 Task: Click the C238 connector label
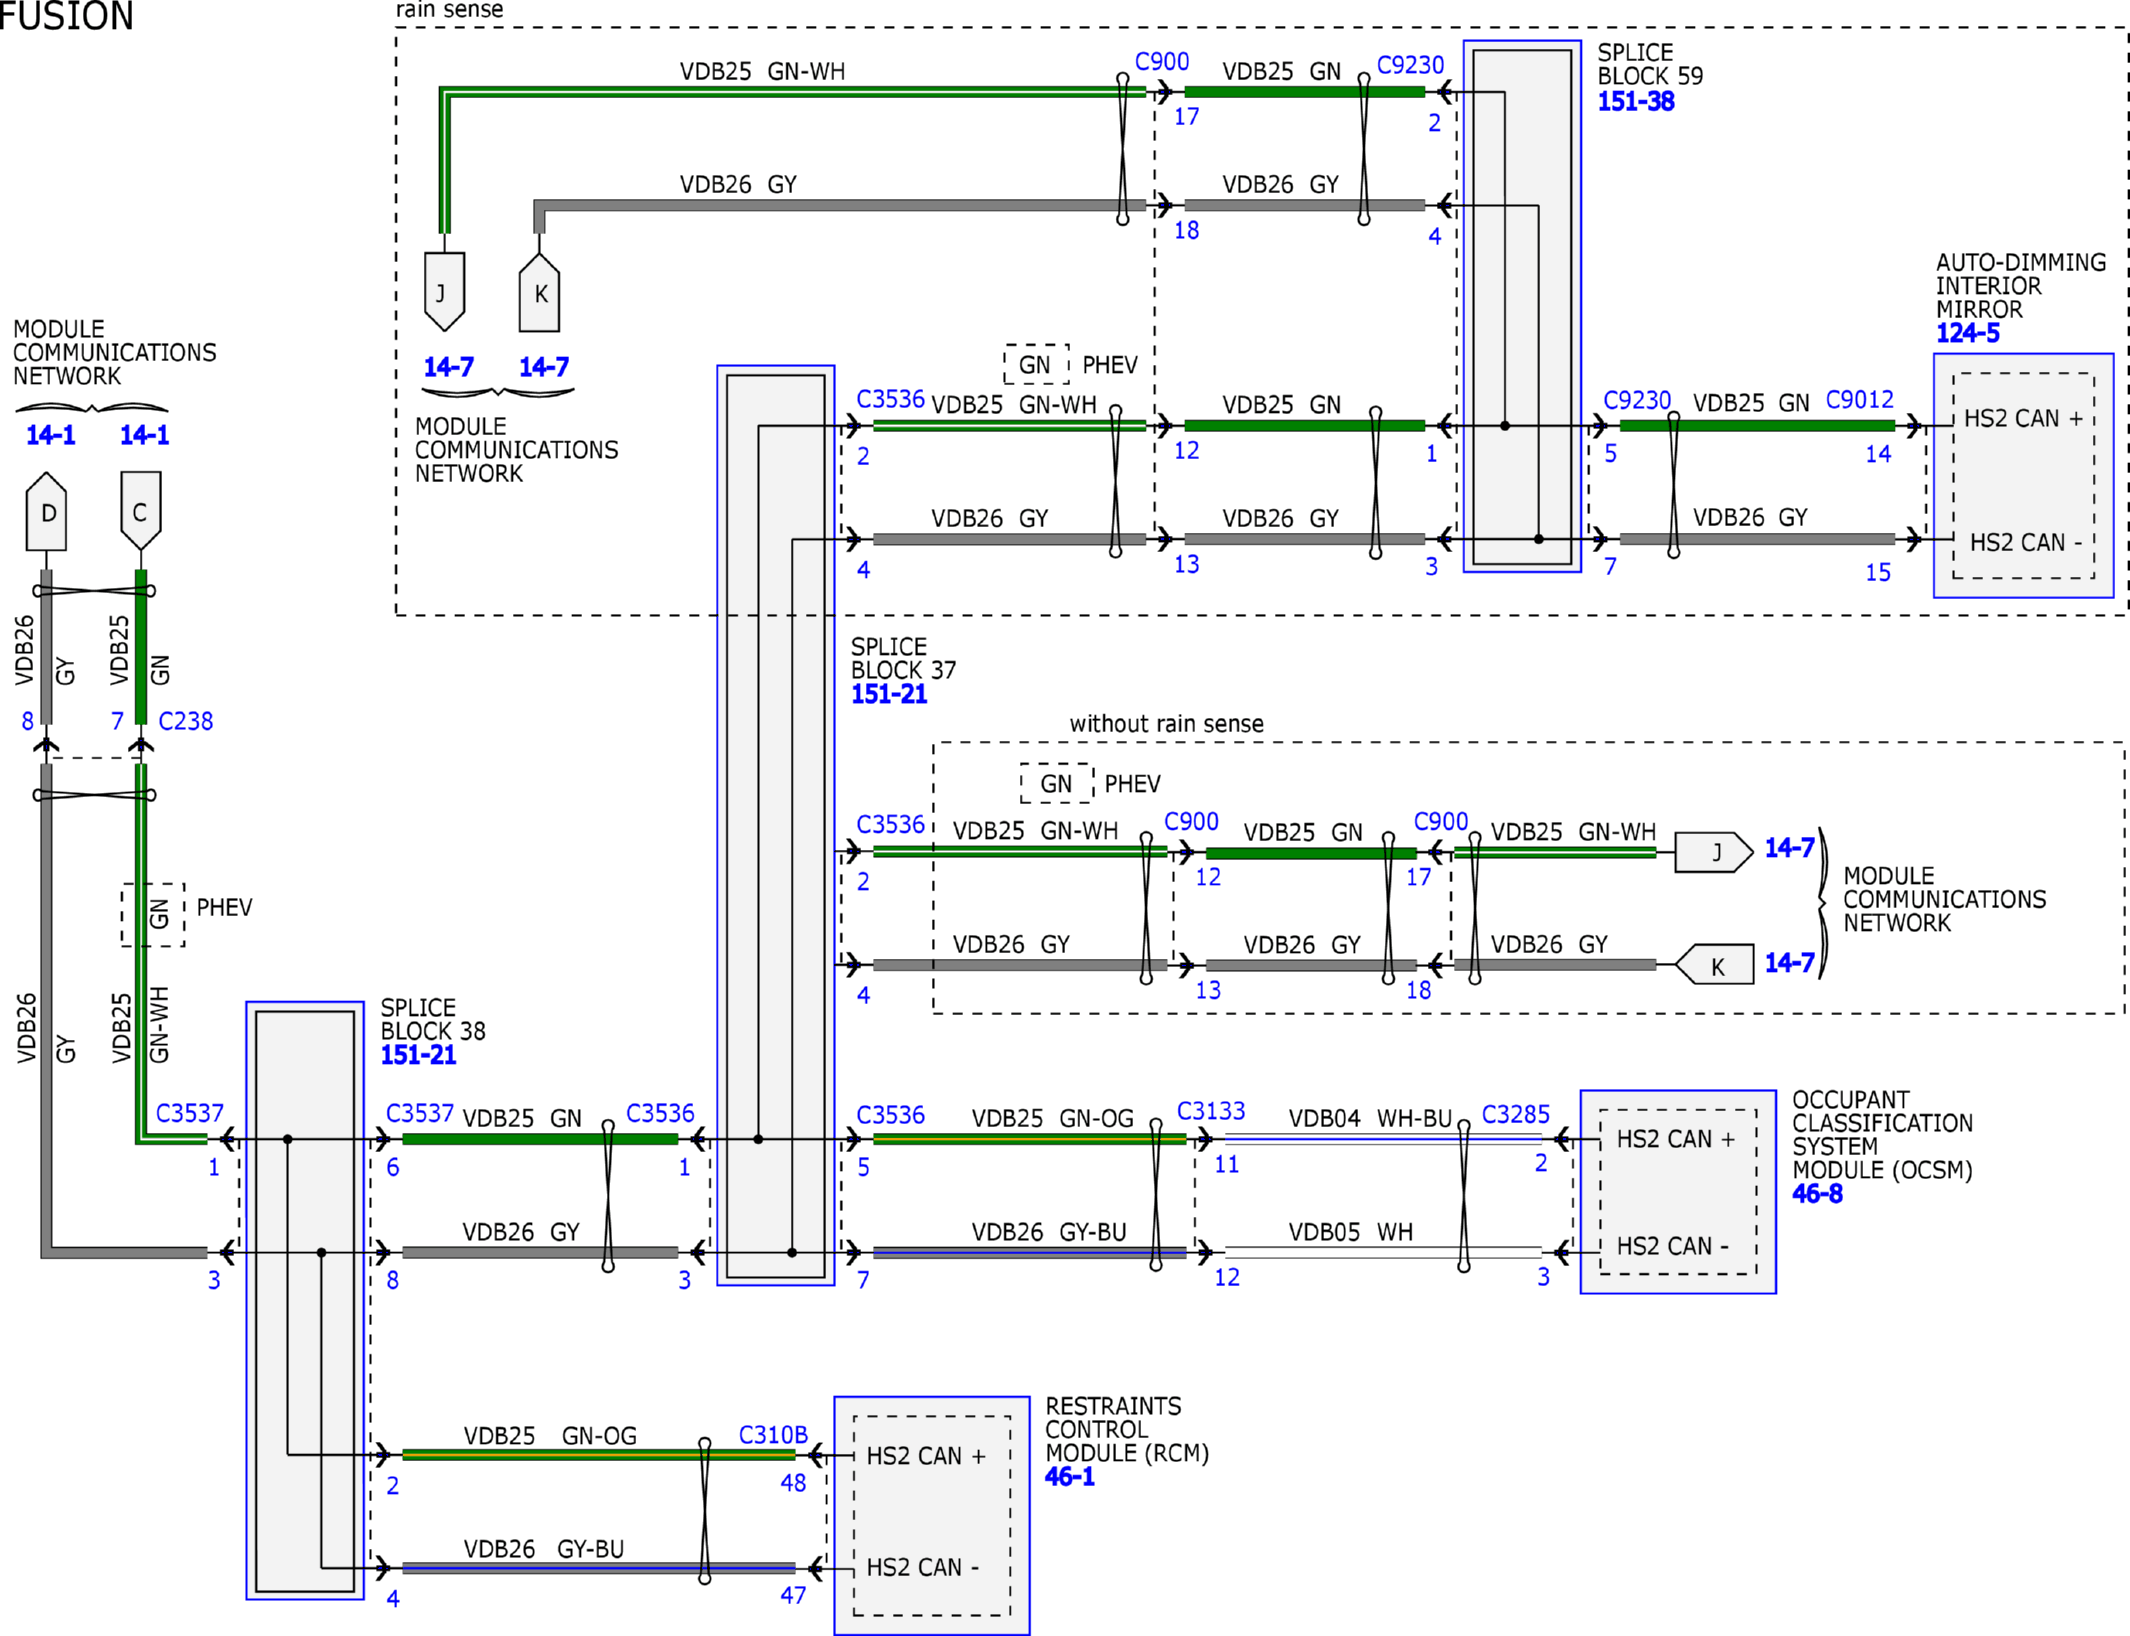click(186, 721)
